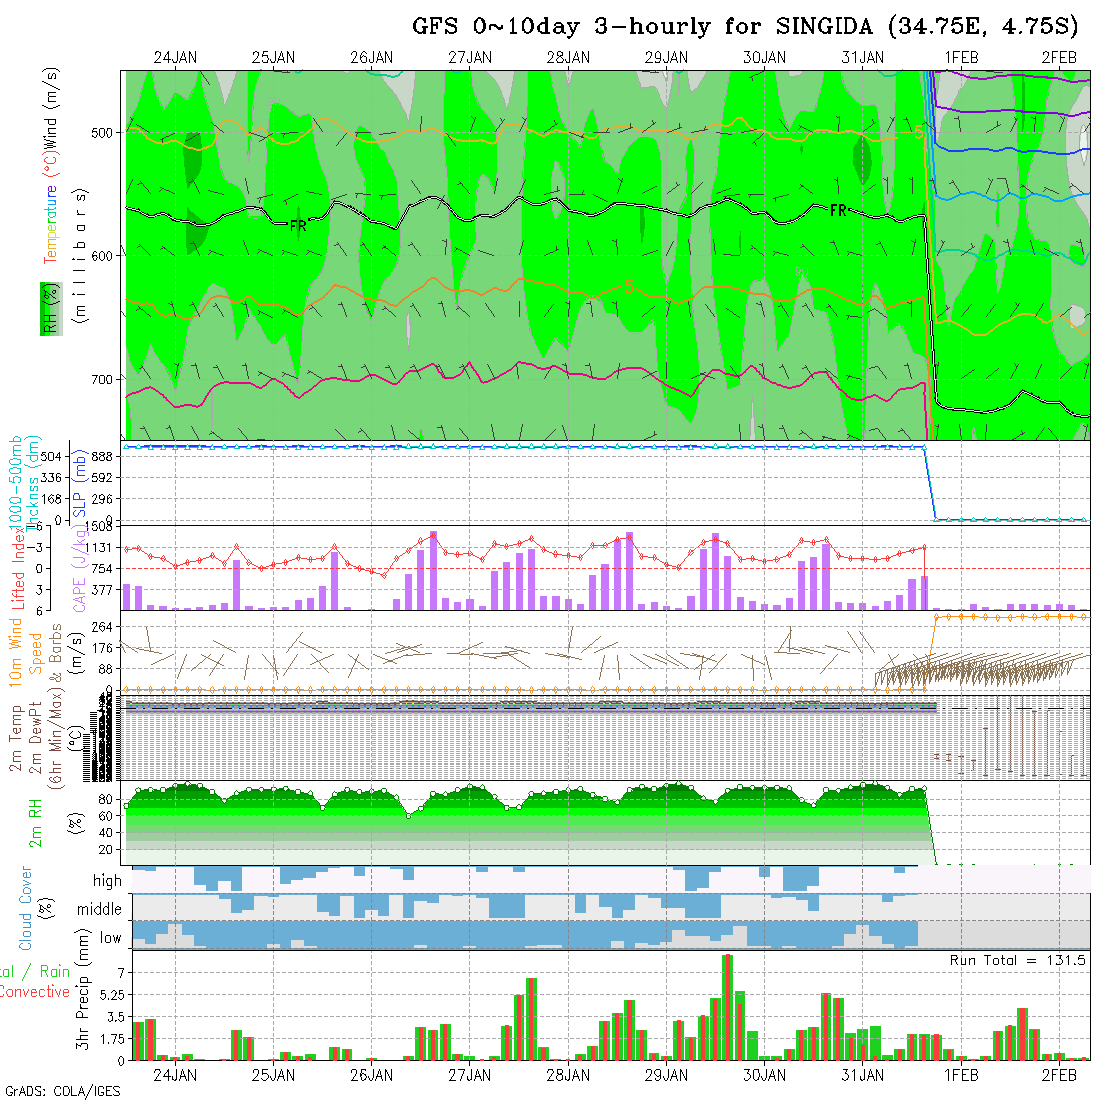Select the 24JAN label on the top axis
Viewport: 1100px width, 1100px height.
coord(175,58)
